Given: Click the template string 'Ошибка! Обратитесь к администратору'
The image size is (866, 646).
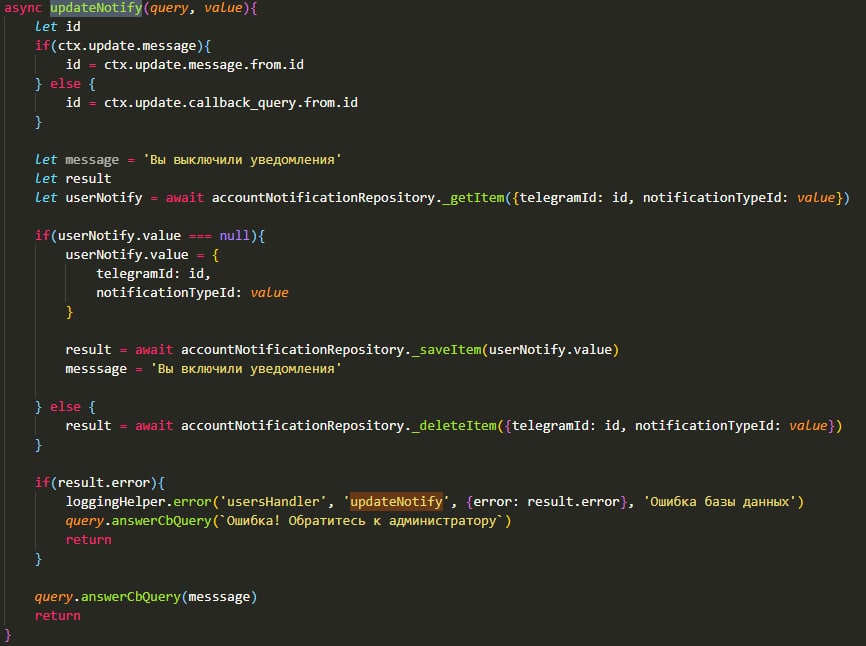Looking at the screenshot, I should [362, 521].
